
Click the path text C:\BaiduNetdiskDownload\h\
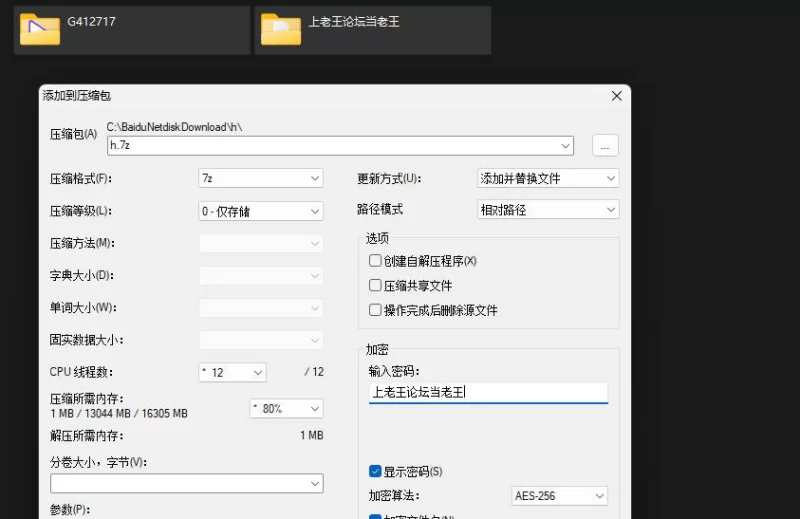[x=174, y=127]
